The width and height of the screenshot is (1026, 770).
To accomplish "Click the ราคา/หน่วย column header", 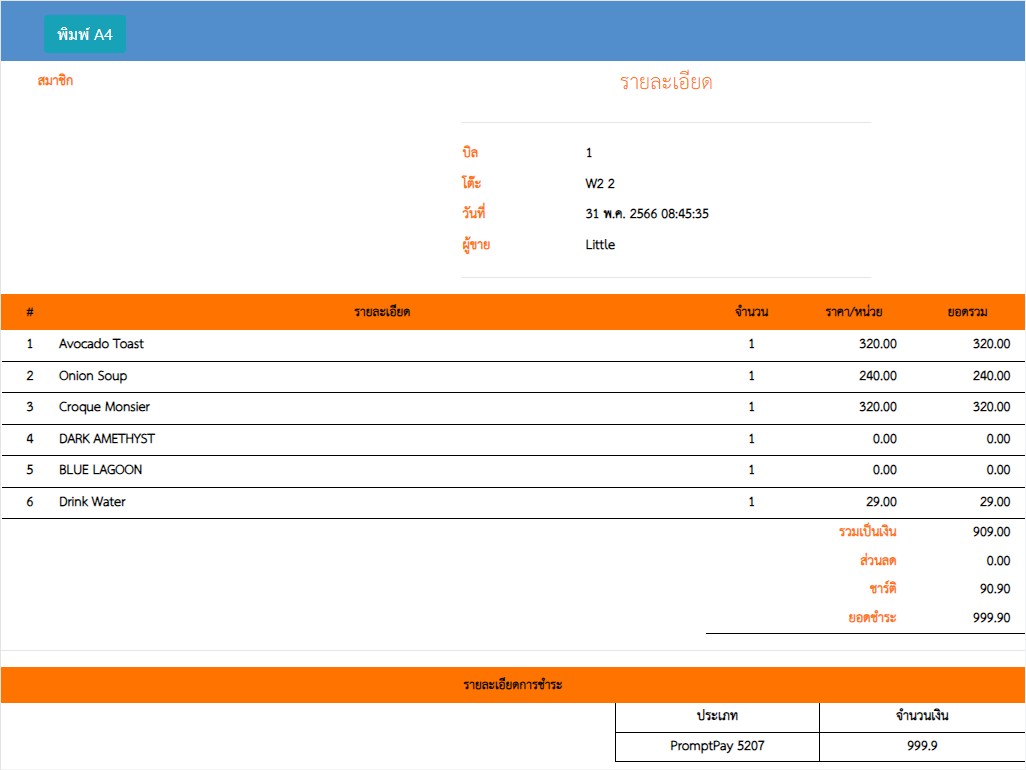I will [853, 312].
